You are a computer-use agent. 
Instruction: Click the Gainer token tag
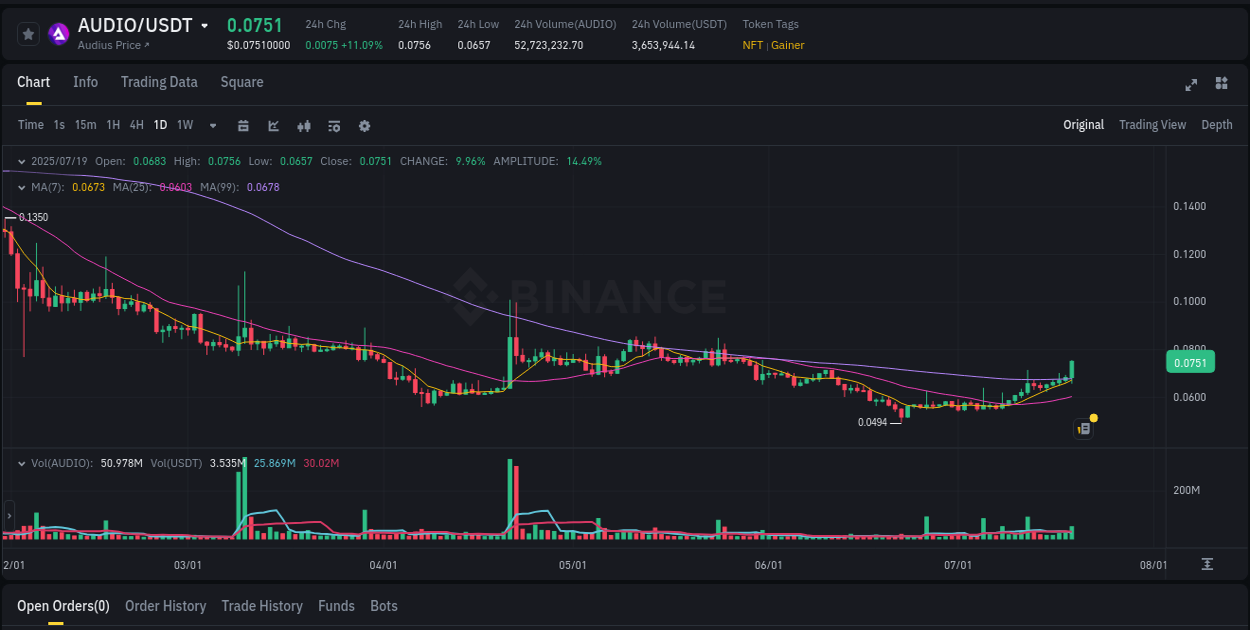[788, 45]
